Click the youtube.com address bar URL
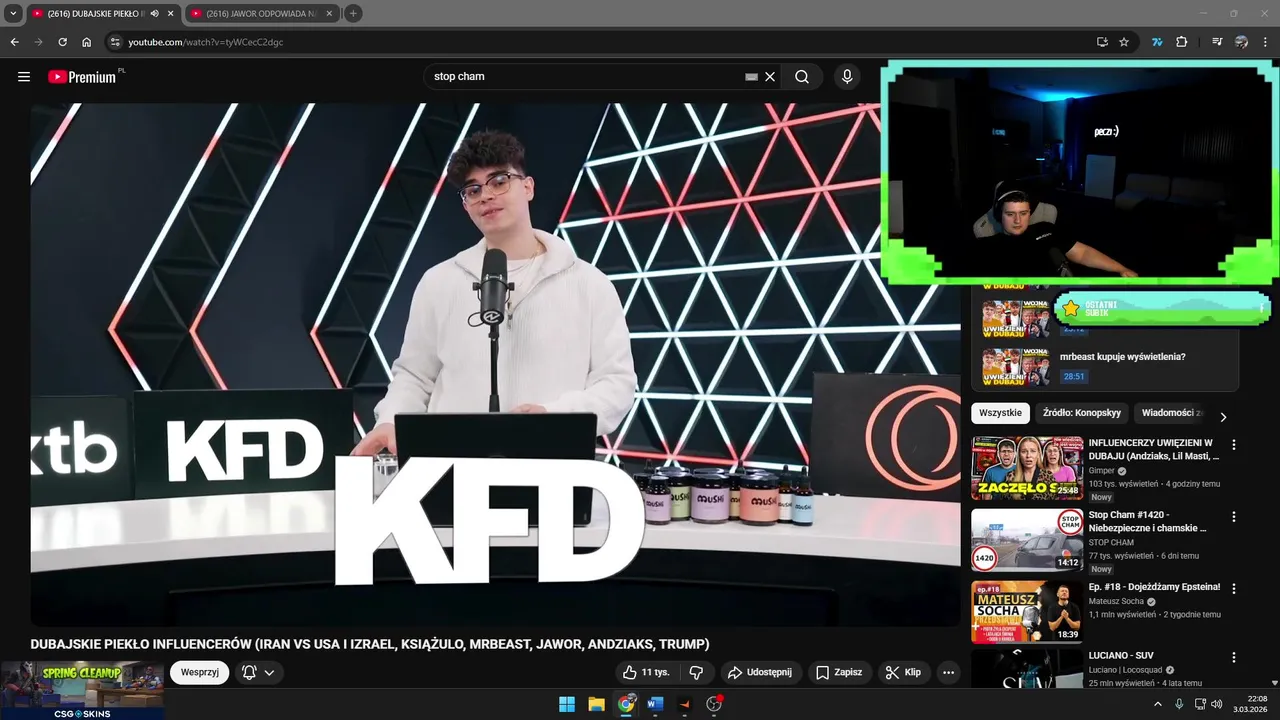Viewport: 1280px width, 720px height. pos(205,42)
